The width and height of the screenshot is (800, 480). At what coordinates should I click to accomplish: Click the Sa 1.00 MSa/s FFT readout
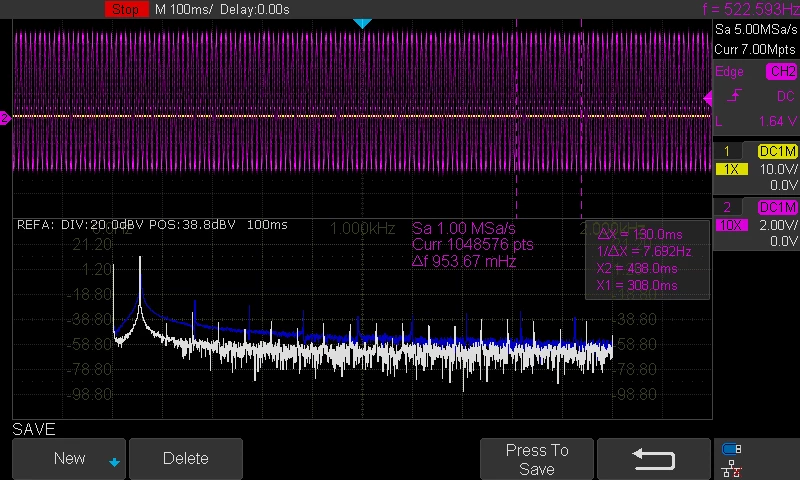(464, 228)
